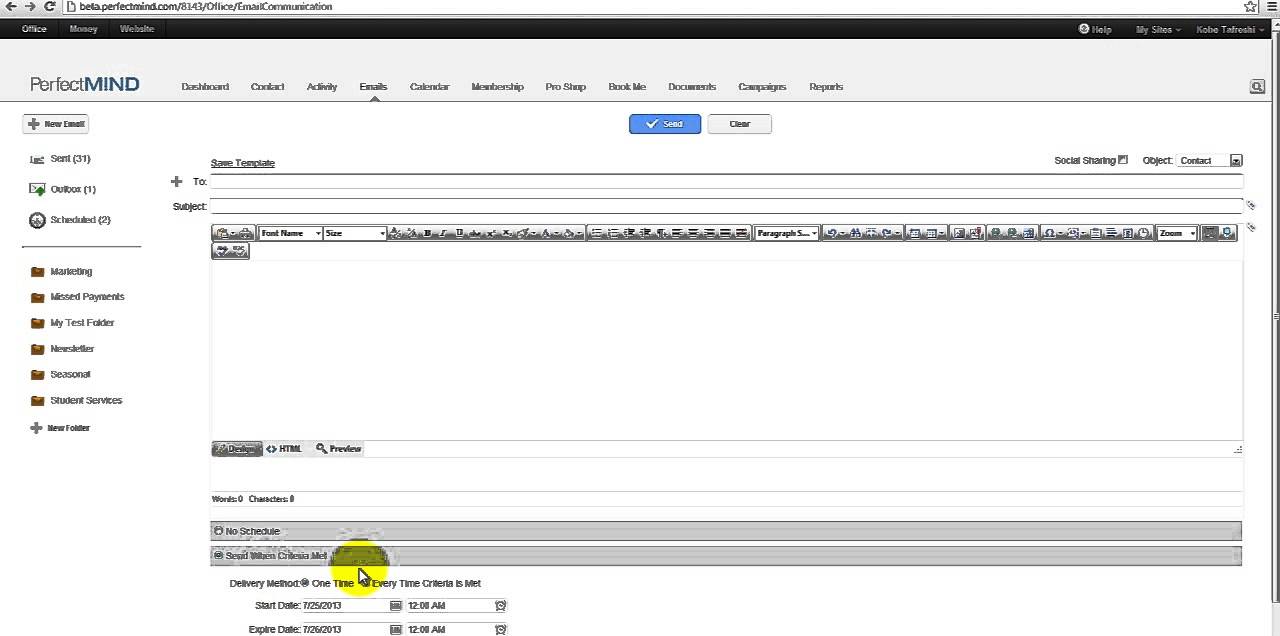Click the New Email button

(56, 124)
